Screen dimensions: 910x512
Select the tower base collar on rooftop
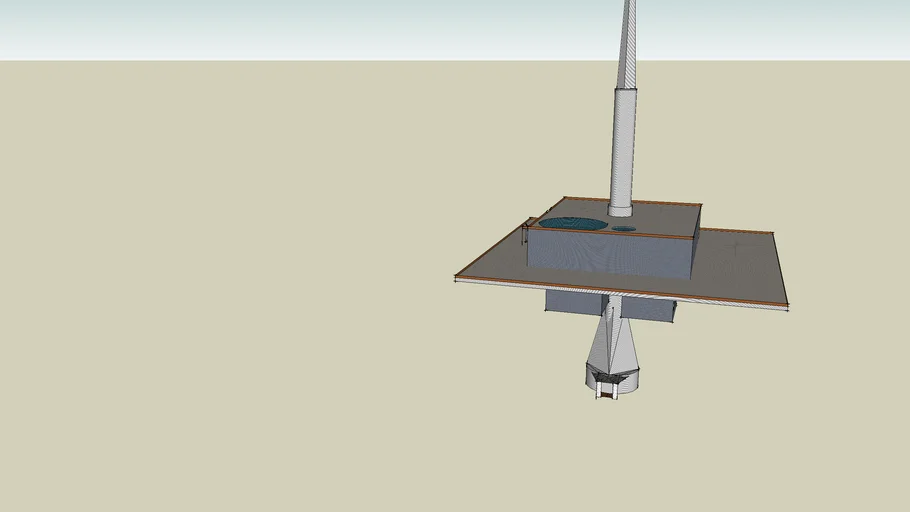pos(621,210)
